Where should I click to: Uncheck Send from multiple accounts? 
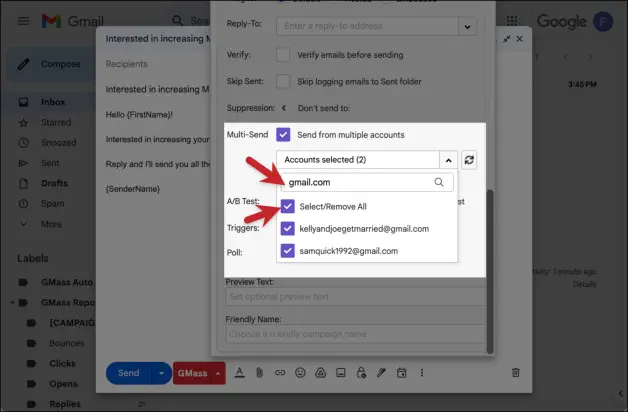point(284,134)
